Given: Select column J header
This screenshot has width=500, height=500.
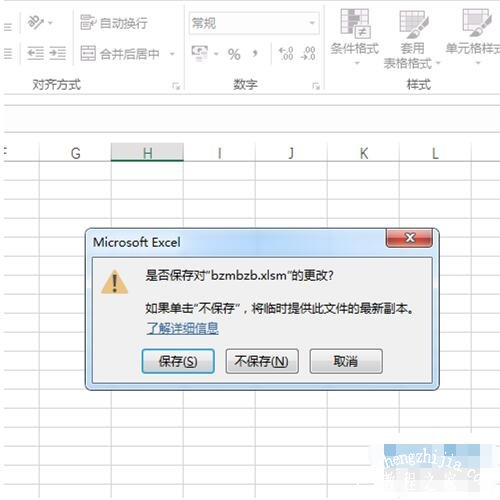Looking at the screenshot, I should tap(291, 153).
